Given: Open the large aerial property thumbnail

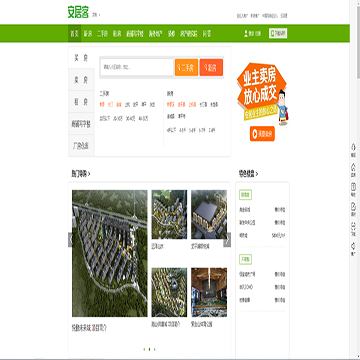Looking at the screenshot, I should pyautogui.click(x=110, y=253).
